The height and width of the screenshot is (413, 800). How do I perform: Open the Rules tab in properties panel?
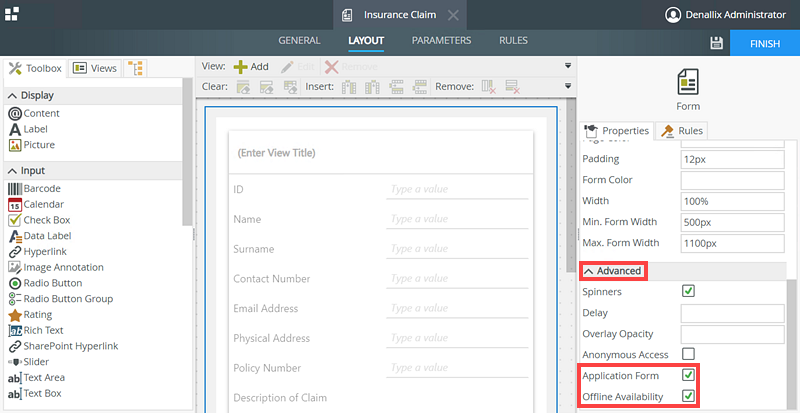[x=682, y=131]
